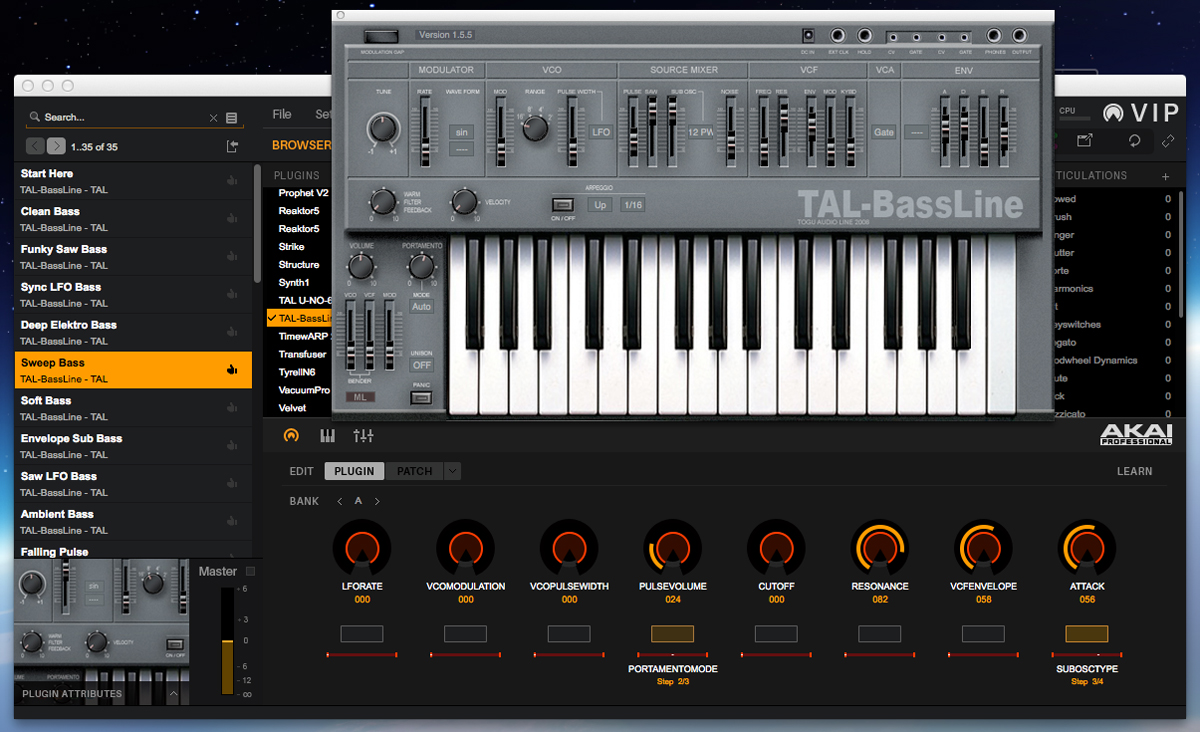Favorite the Clean Bass preset thumbs-up
This screenshot has width=1200, height=732.
pyautogui.click(x=232, y=219)
